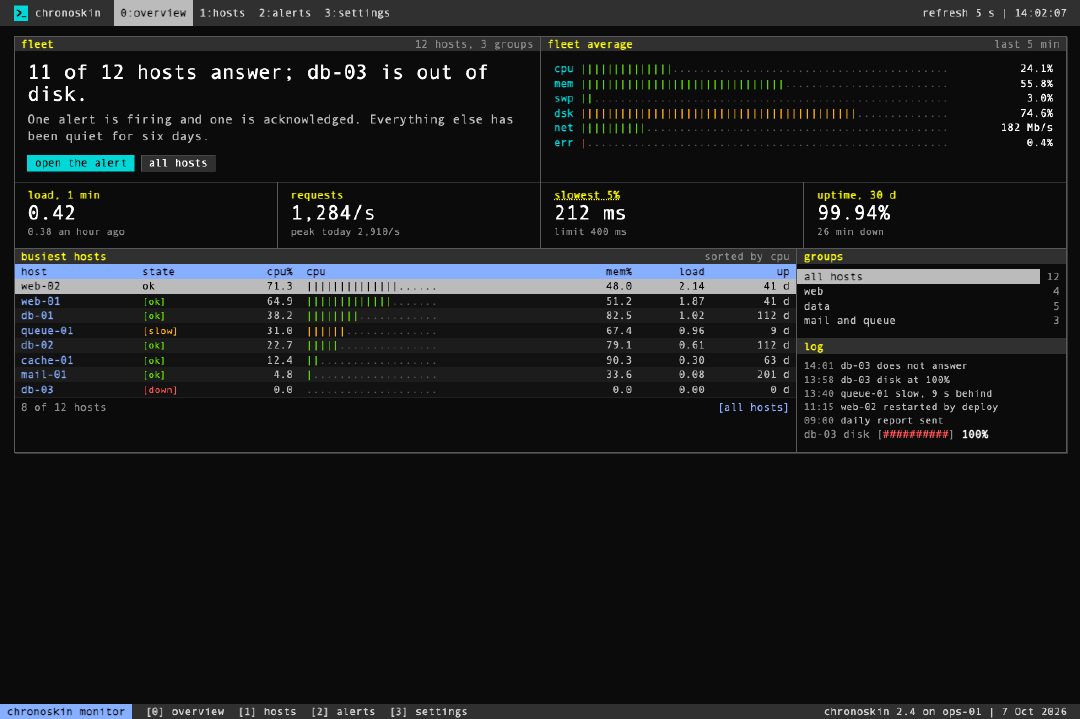
Task: Open the 2:alerts tab
Action: (x=284, y=13)
